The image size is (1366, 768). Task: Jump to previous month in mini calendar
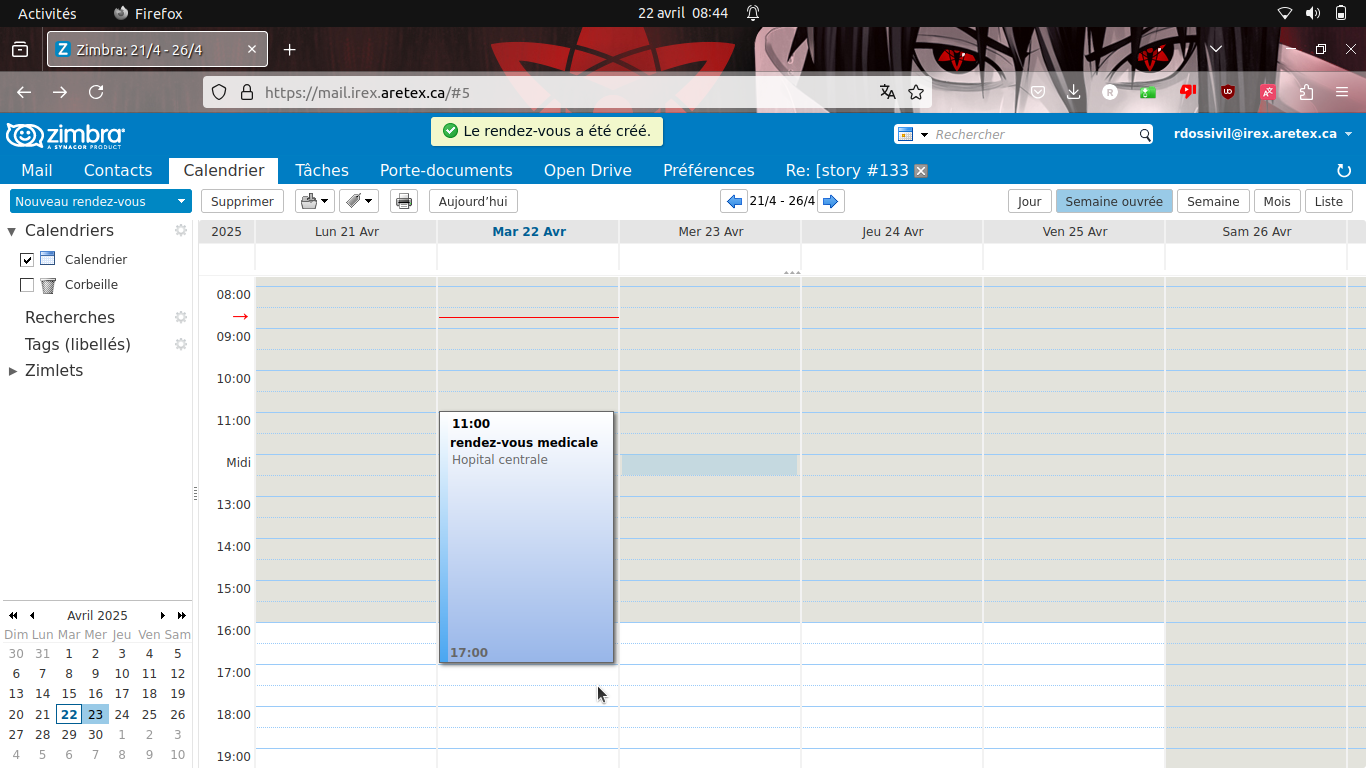coord(32,615)
